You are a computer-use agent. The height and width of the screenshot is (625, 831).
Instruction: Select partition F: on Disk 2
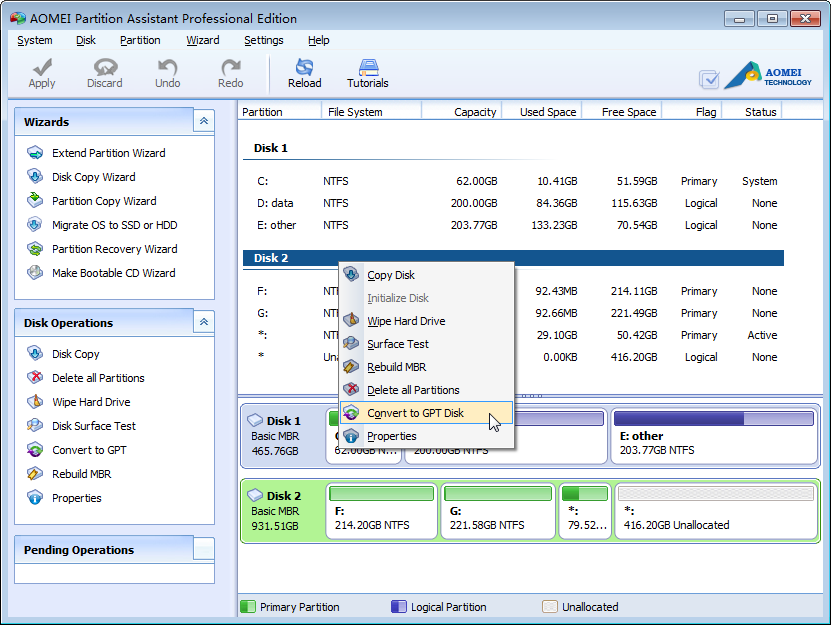pyautogui.click(x=380, y=506)
